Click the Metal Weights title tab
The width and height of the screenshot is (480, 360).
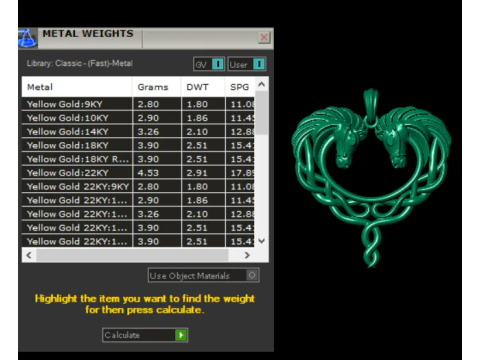(88, 34)
